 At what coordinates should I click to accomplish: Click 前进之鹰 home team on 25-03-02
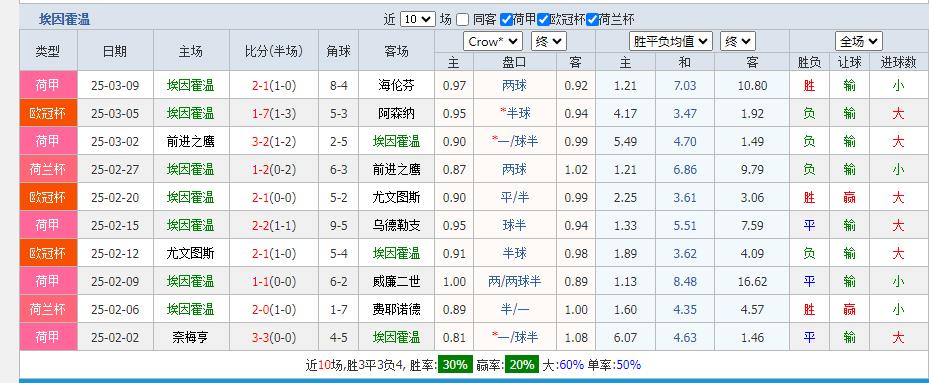[x=191, y=141]
